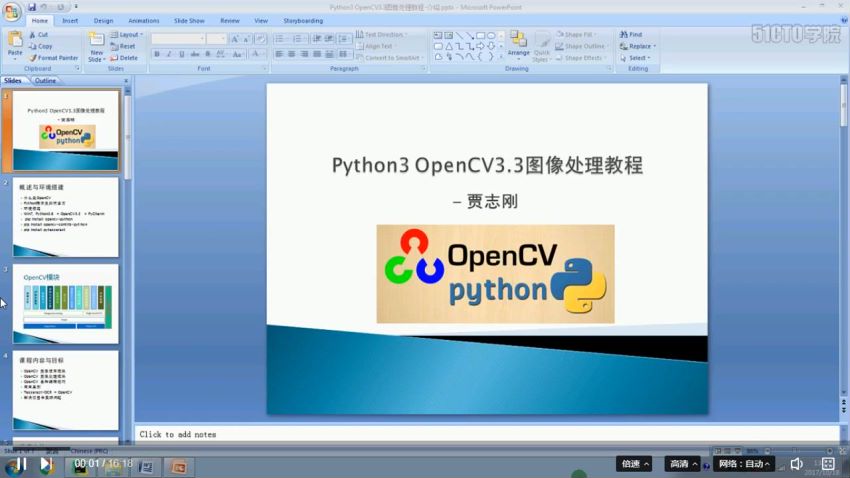Click the Save icon in the quick access toolbar
Screen dimensions: 850x478
click(x=31, y=7)
